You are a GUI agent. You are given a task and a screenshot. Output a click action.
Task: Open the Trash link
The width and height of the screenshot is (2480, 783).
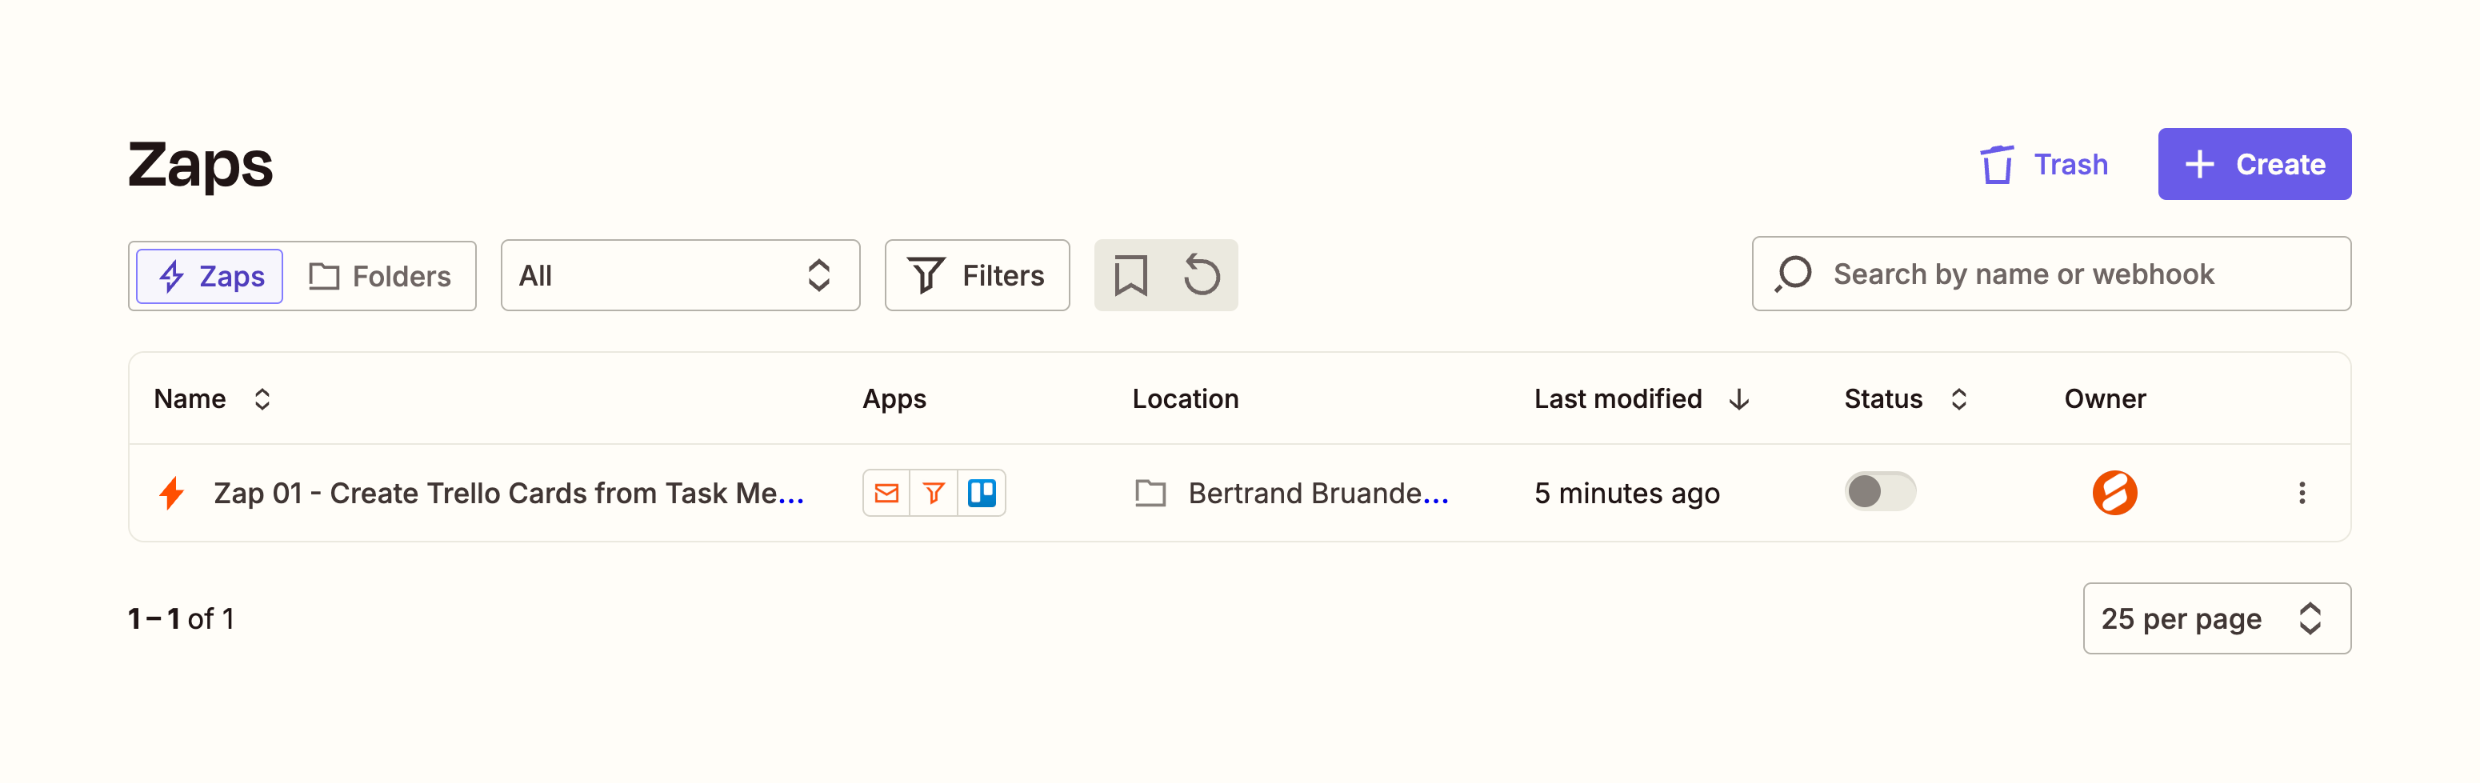click(x=2044, y=164)
